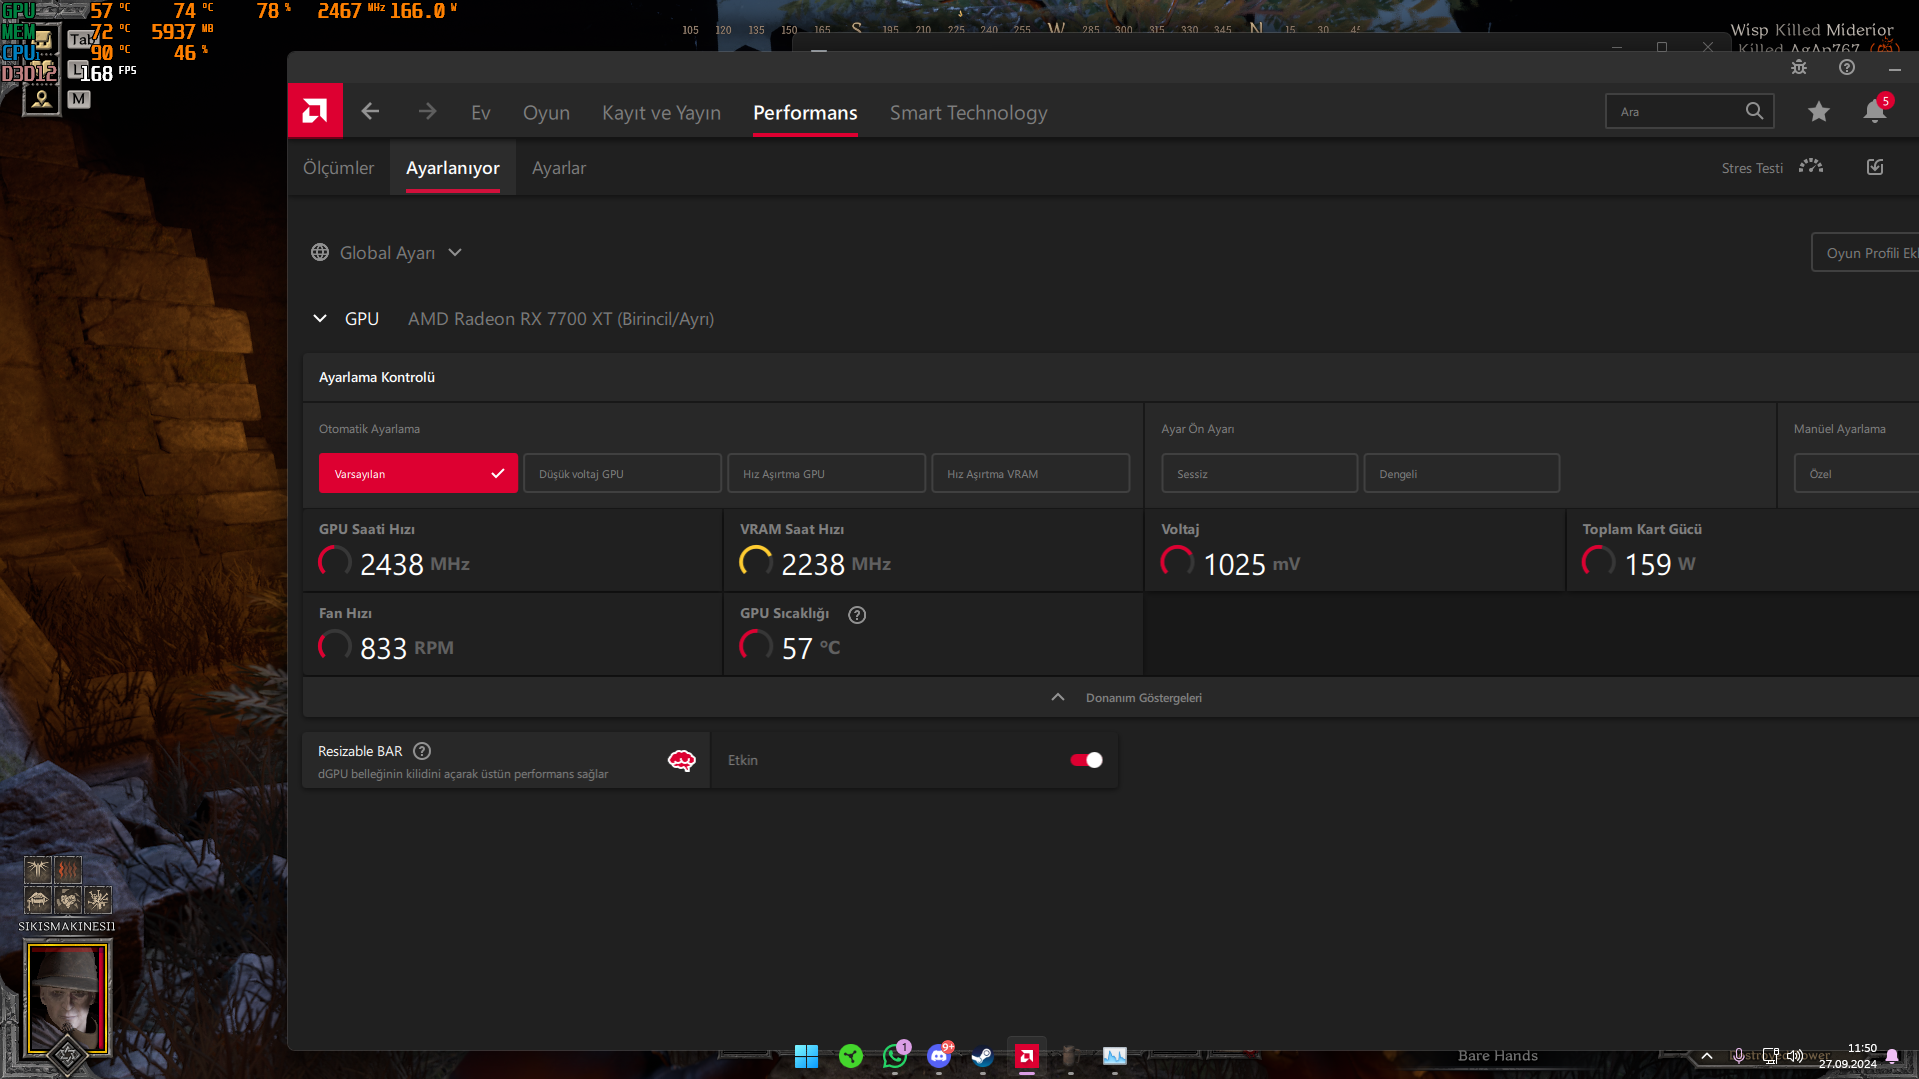Select the Ayarlanıyor subtab

click(x=452, y=168)
